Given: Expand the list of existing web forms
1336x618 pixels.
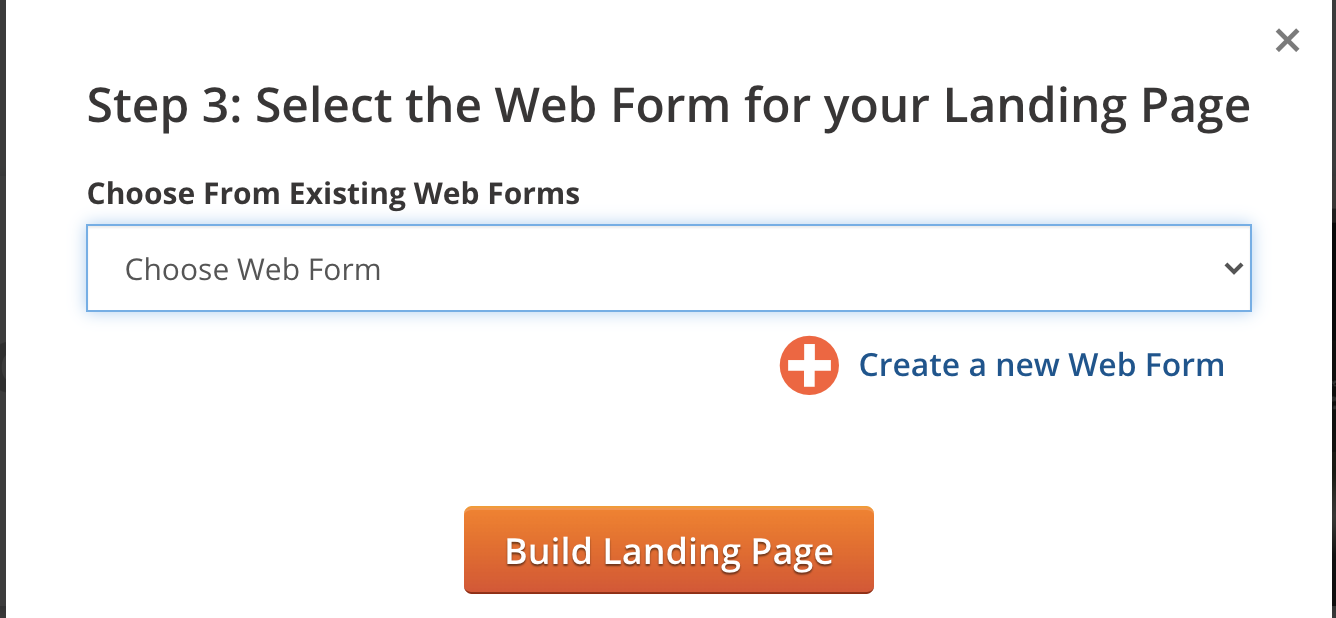Looking at the screenshot, I should click(669, 268).
